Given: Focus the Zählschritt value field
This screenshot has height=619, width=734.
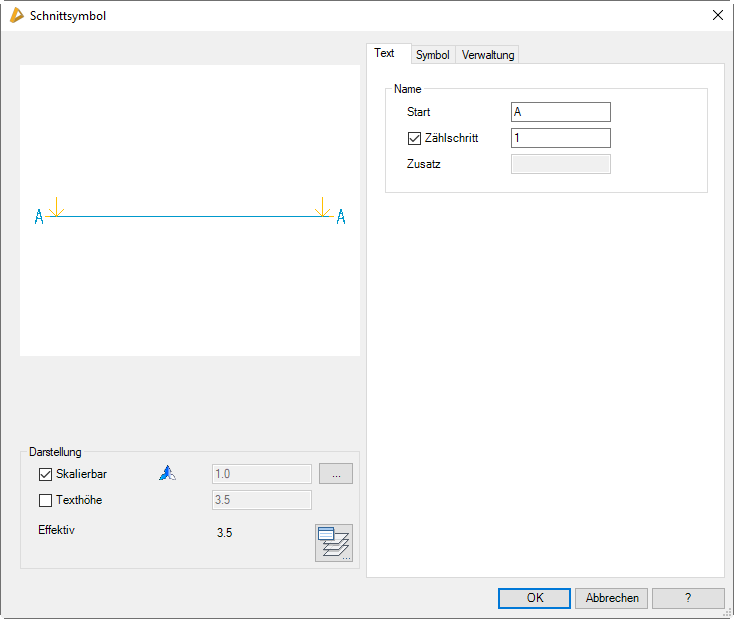Looking at the screenshot, I should (x=560, y=138).
